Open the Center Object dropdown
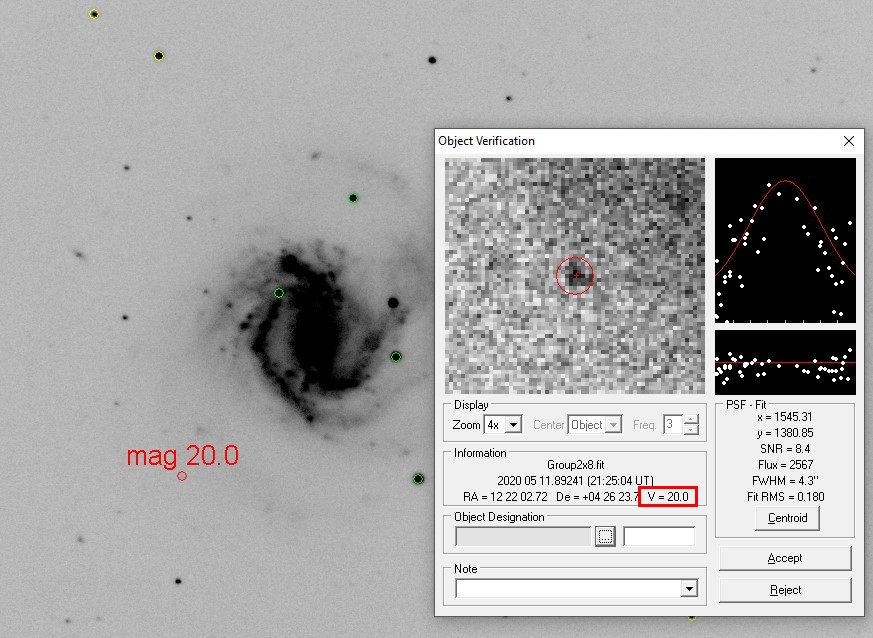This screenshot has height=638, width=873. (x=613, y=425)
